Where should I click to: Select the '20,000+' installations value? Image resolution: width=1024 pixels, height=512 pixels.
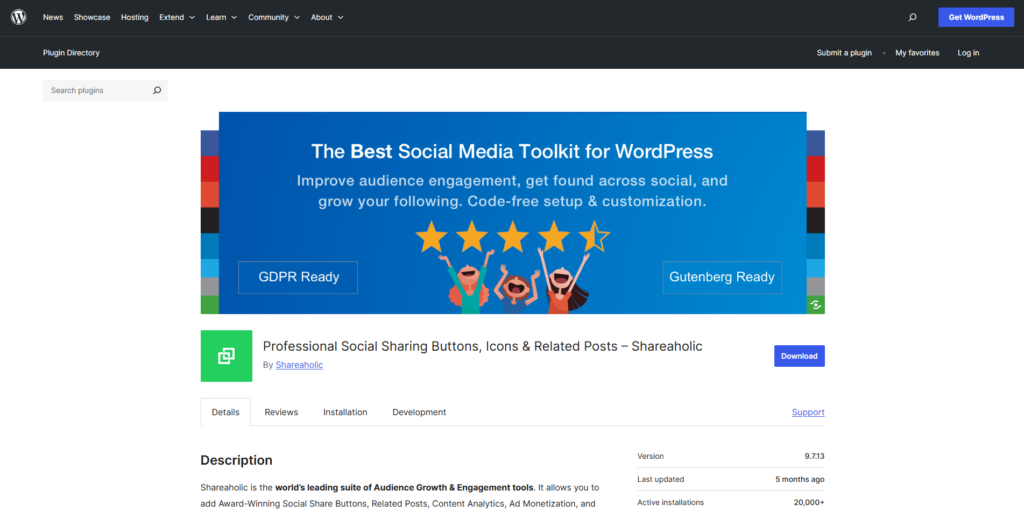point(809,503)
